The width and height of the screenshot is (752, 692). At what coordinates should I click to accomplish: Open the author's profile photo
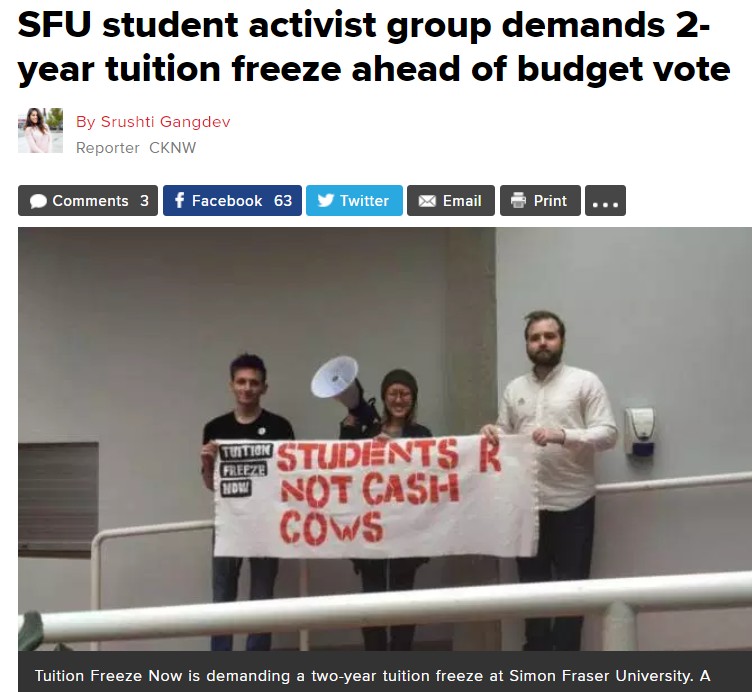[x=40, y=130]
